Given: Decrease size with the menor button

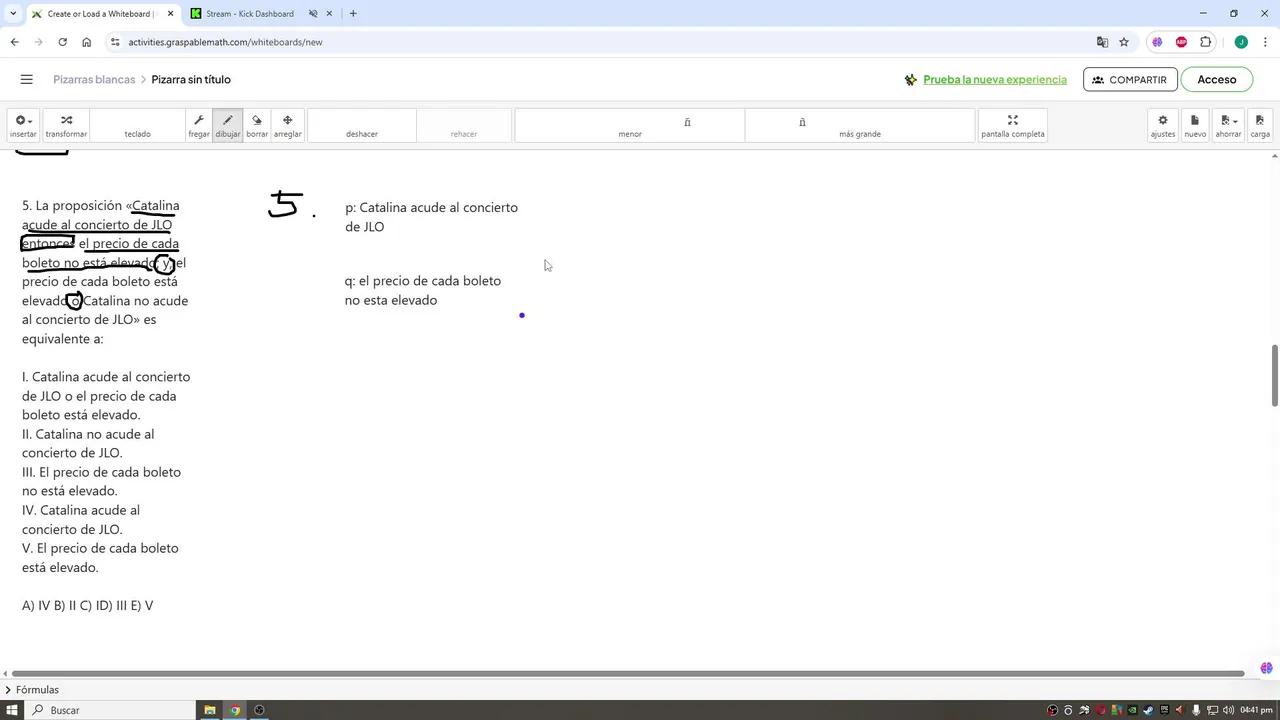Looking at the screenshot, I should [630, 125].
